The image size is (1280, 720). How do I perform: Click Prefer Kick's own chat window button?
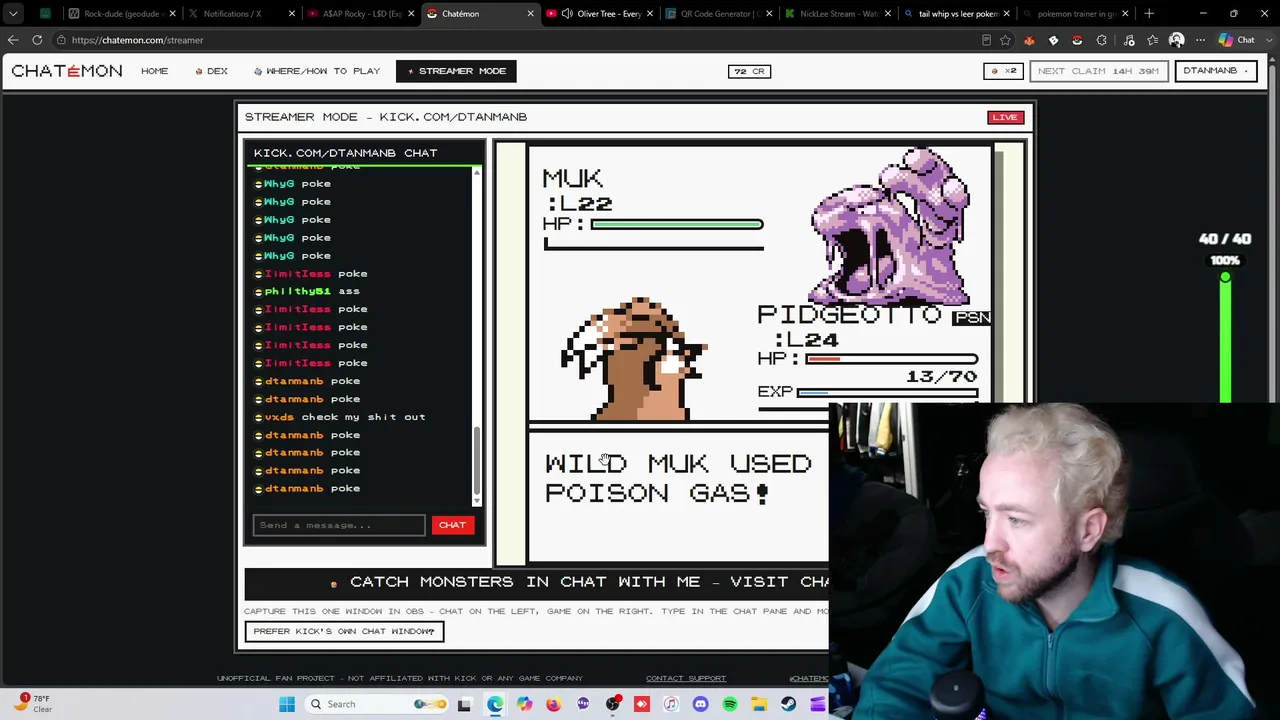(x=344, y=631)
